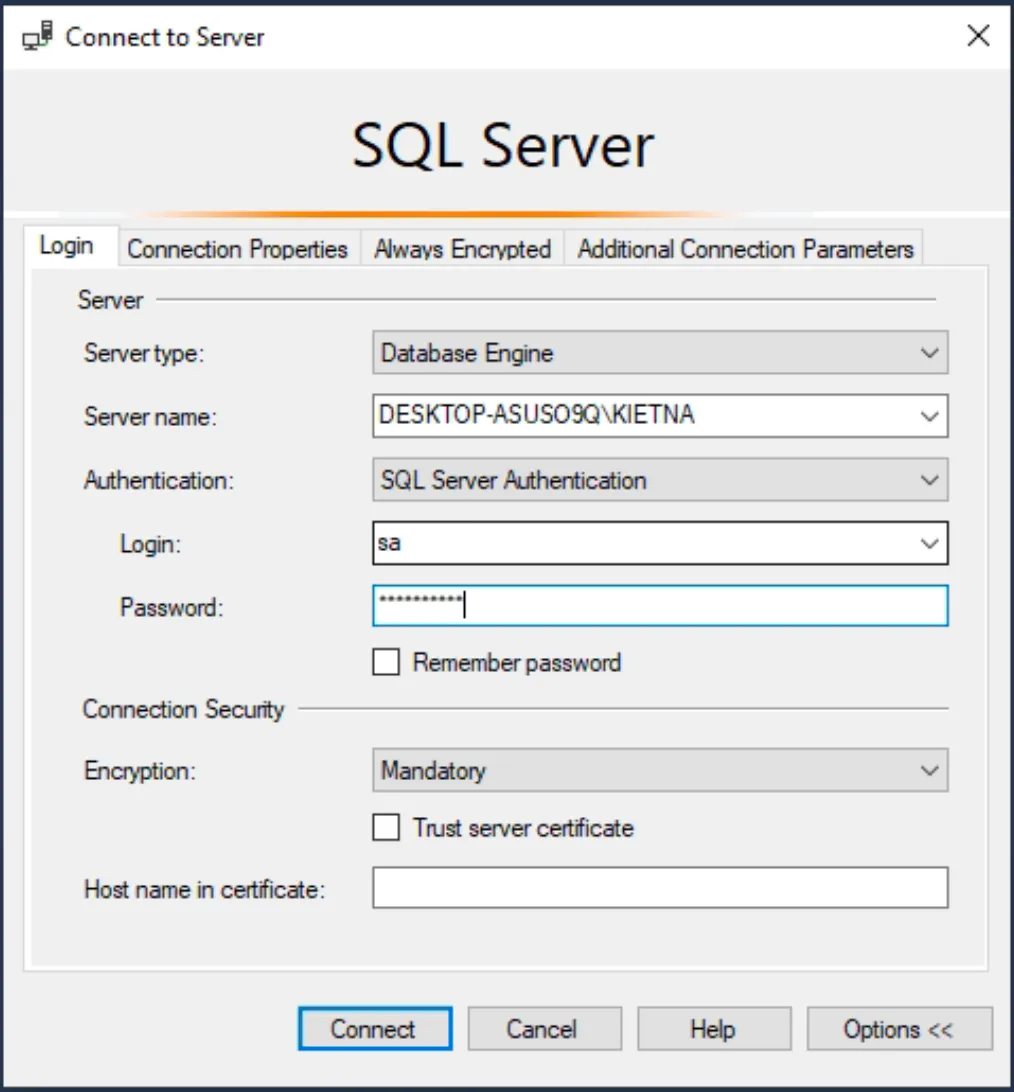Collapse options with Options << button
This screenshot has width=1014, height=1092.
coord(899,1029)
